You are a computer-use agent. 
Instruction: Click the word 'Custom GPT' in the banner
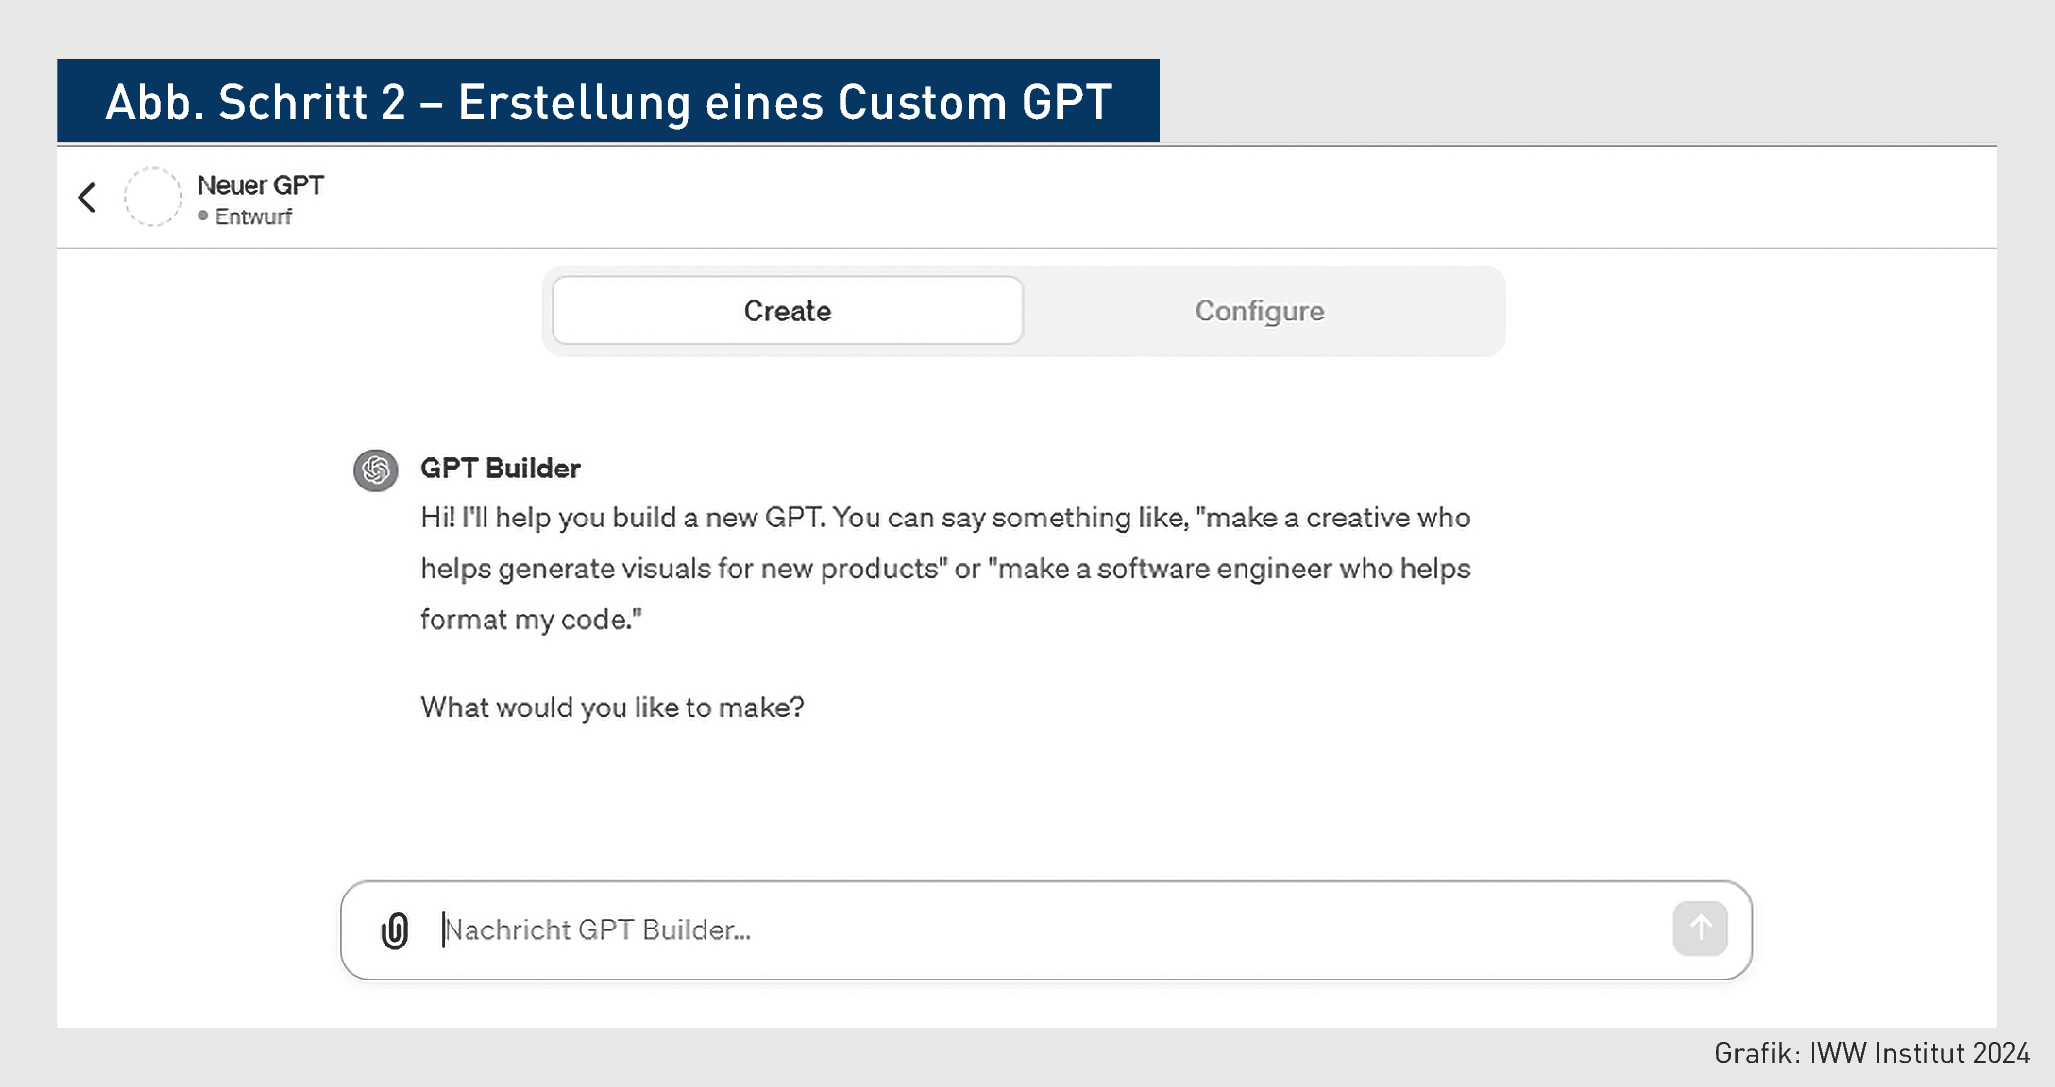click(975, 102)
